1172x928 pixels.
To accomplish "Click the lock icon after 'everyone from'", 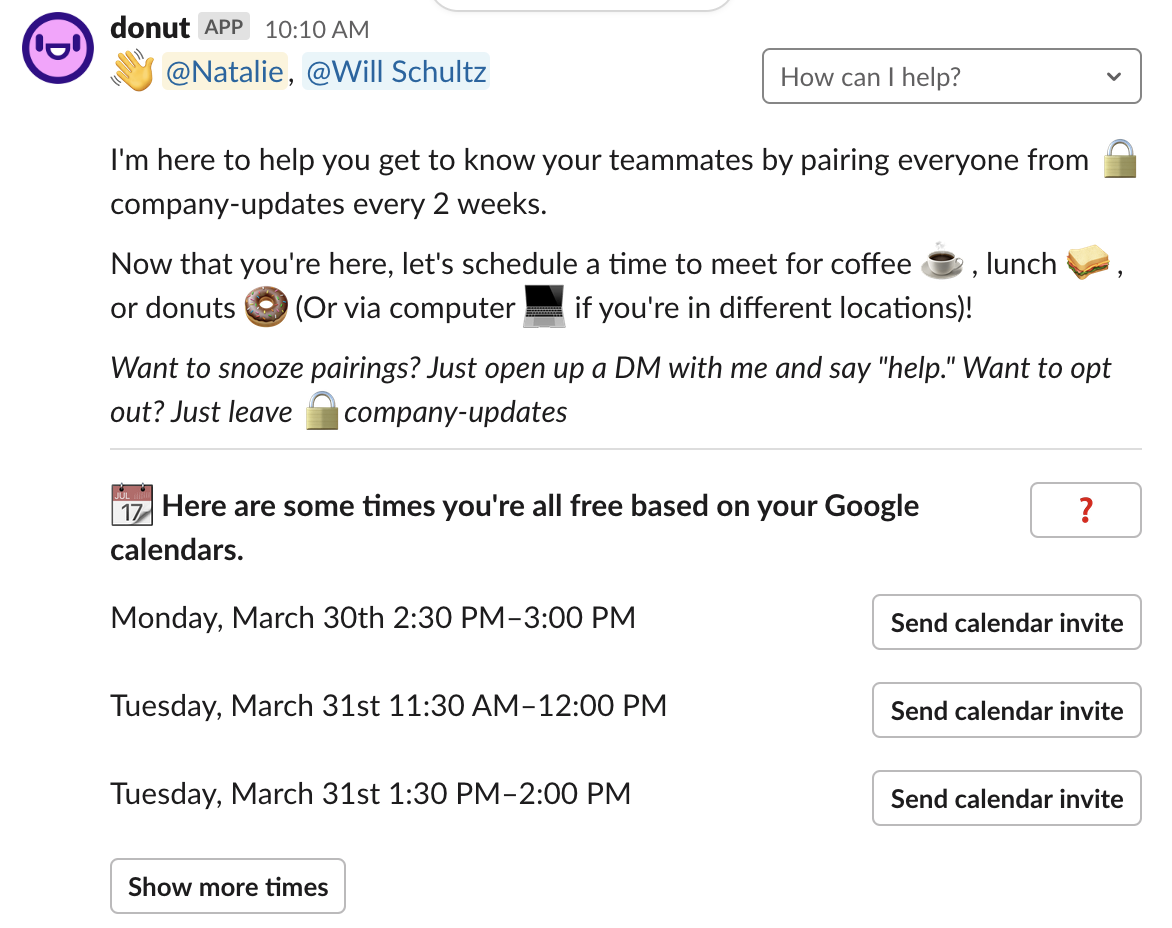I will coord(1120,159).
